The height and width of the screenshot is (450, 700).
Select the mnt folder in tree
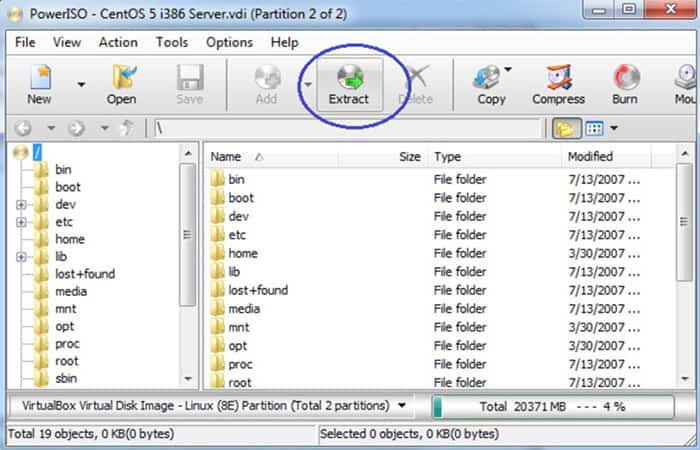coord(66,309)
